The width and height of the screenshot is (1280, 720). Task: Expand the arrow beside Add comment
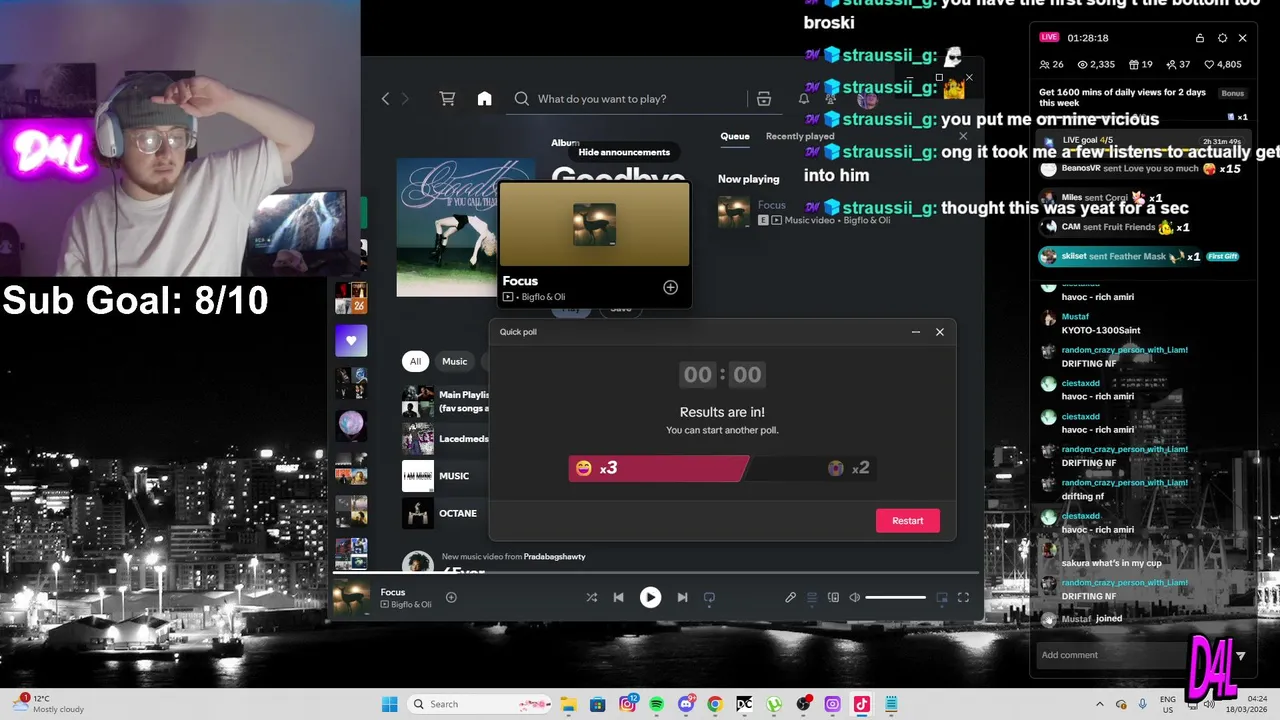tap(1240, 656)
